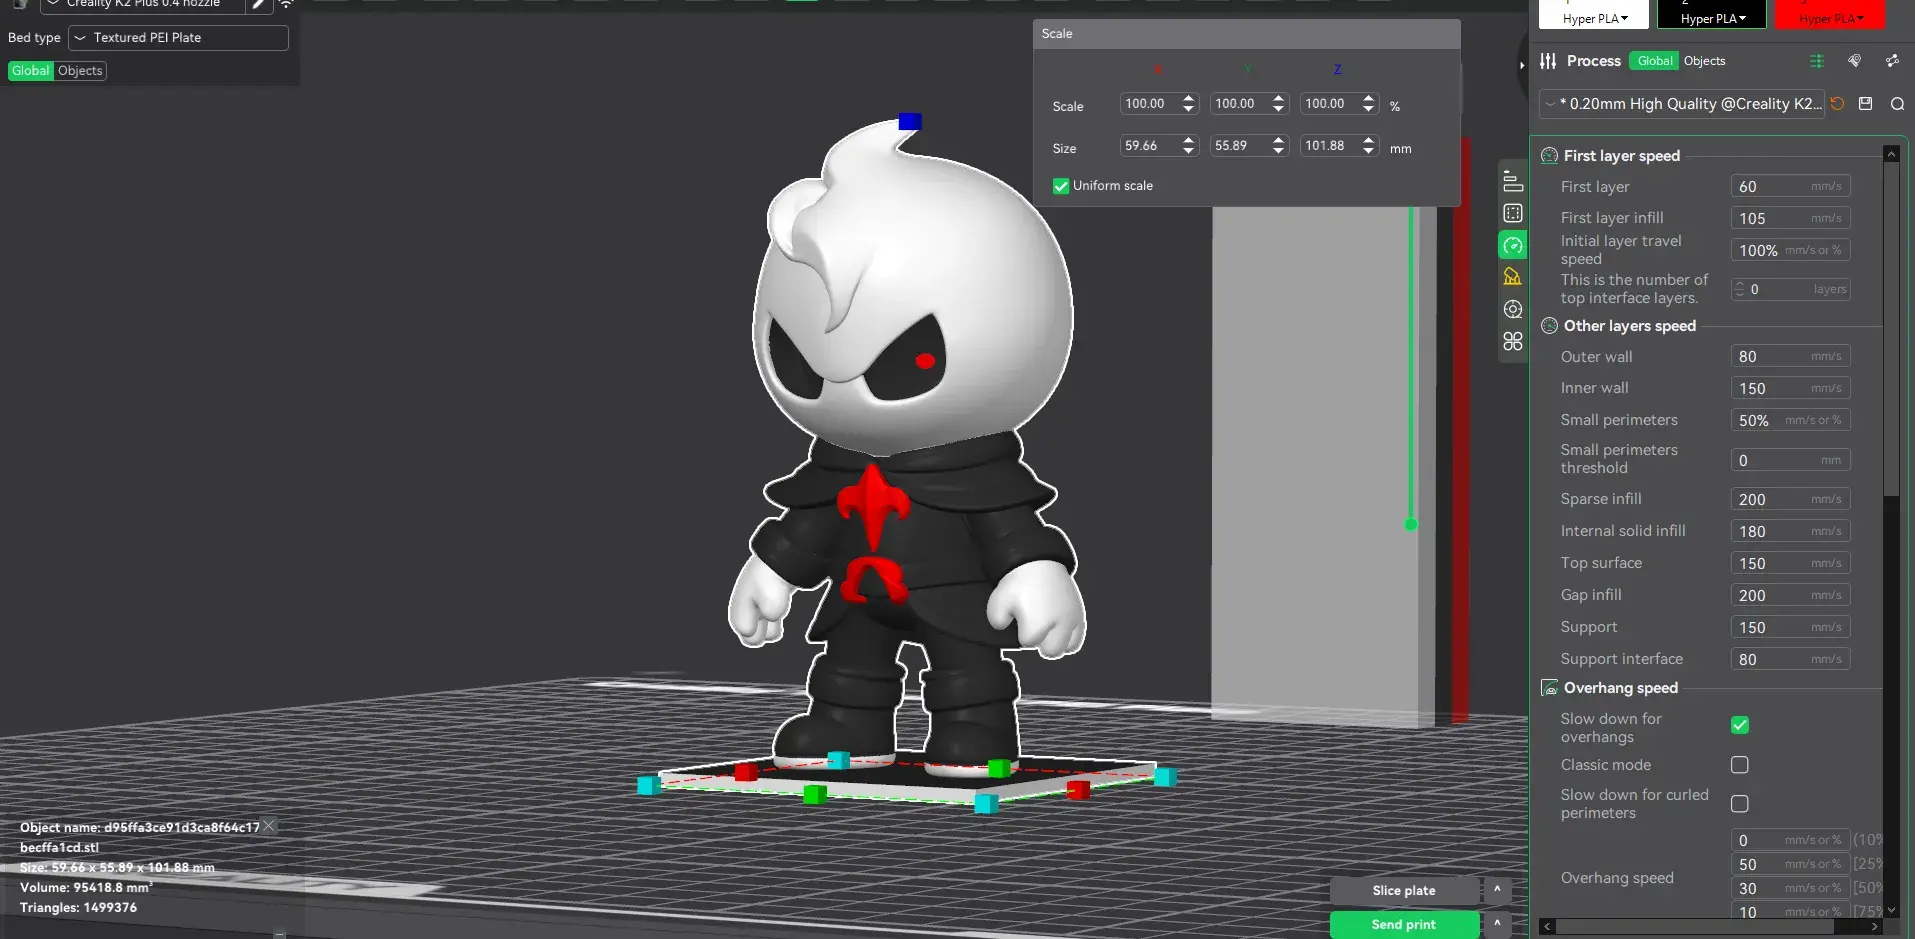
Task: Open the Bed type dropdown
Action: pyautogui.click(x=178, y=38)
